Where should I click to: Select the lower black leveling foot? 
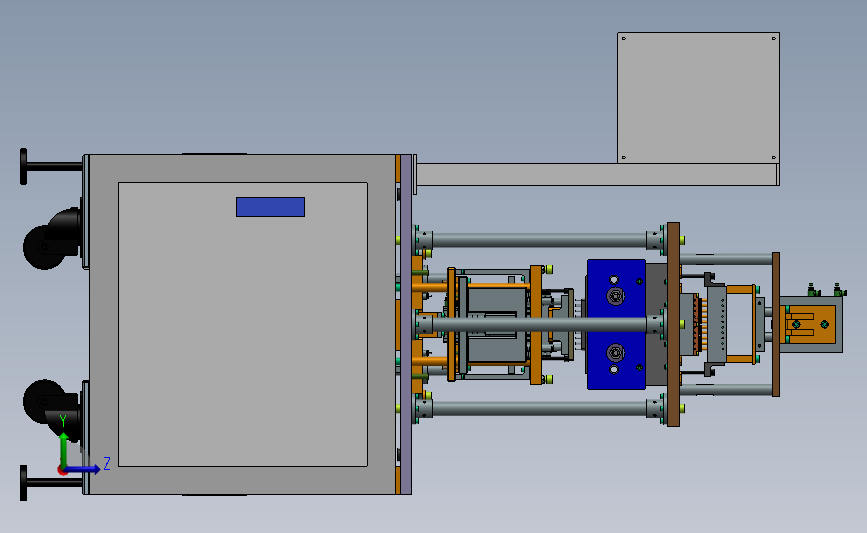pyautogui.click(x=23, y=483)
